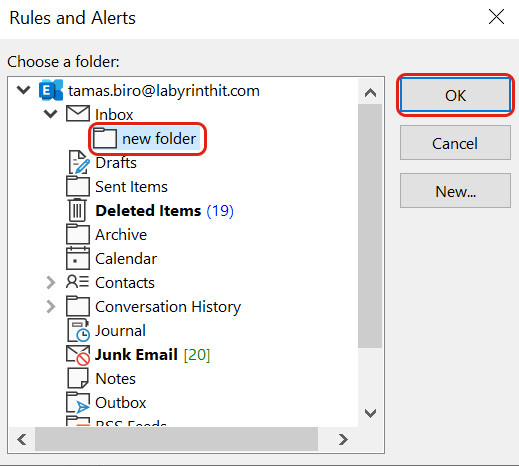Confirm with the OK button

455,95
